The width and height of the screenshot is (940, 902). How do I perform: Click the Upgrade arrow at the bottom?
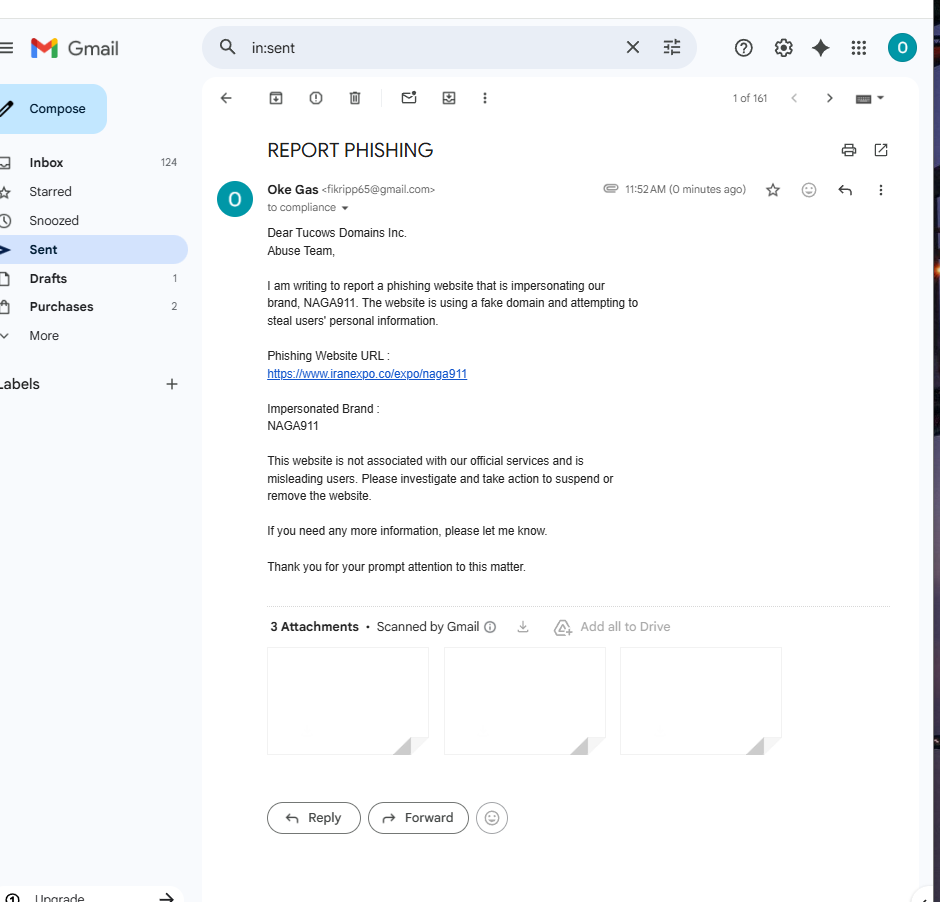point(167,897)
